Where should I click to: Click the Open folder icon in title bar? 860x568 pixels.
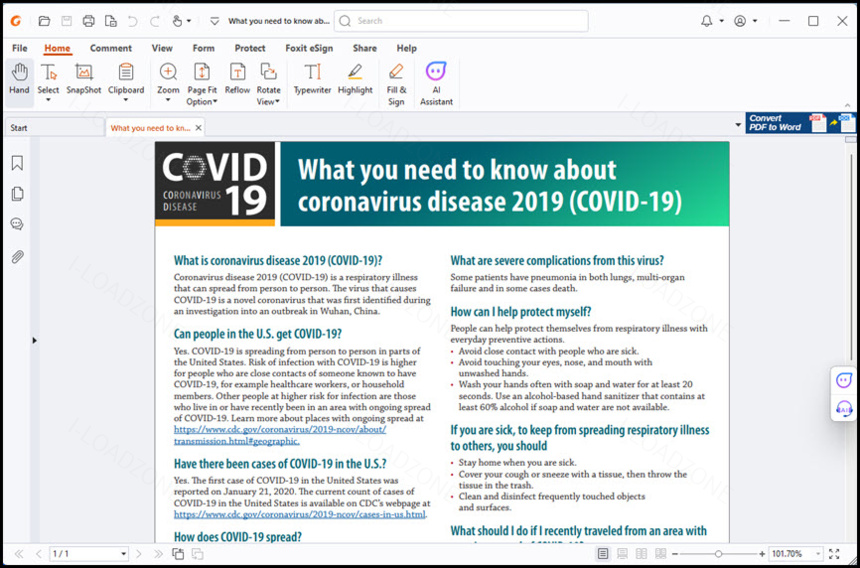point(44,21)
